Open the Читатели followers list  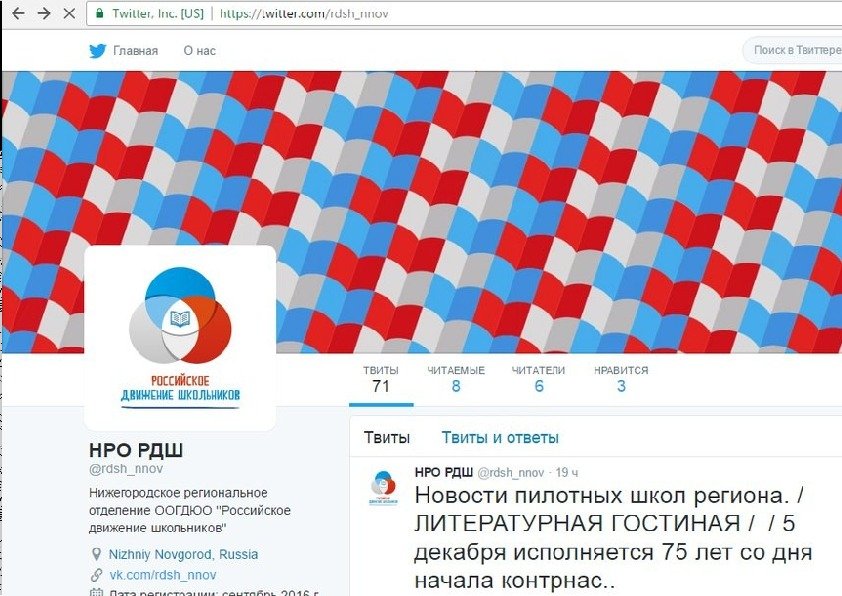[539, 380]
